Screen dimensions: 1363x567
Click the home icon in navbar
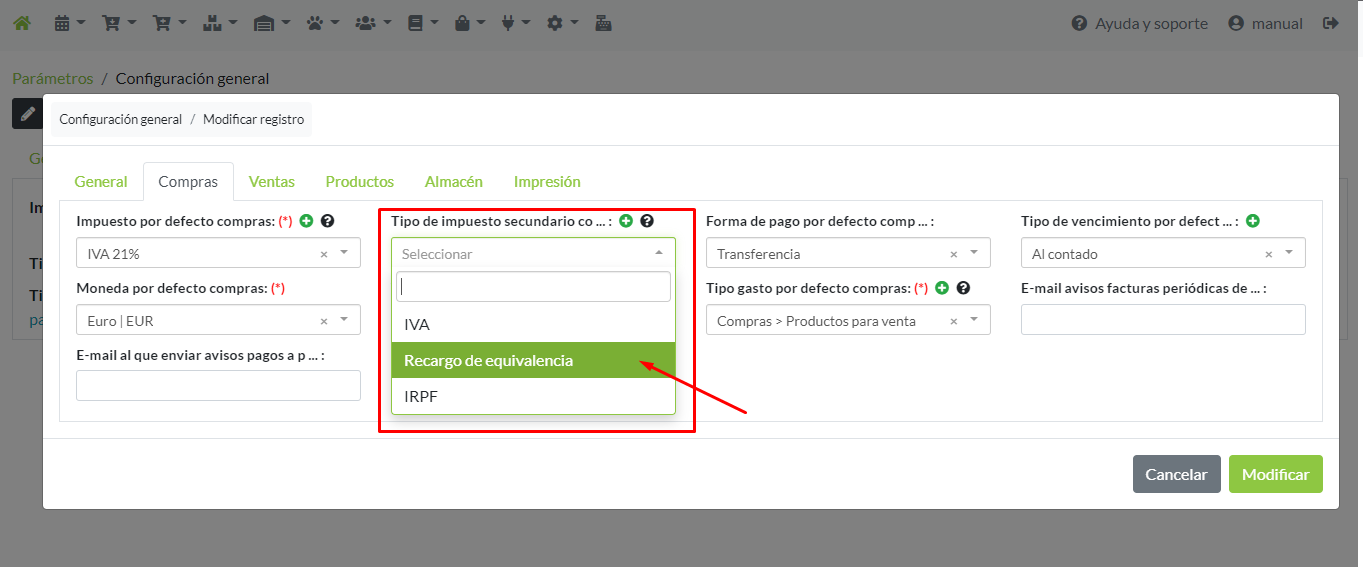pos(21,23)
